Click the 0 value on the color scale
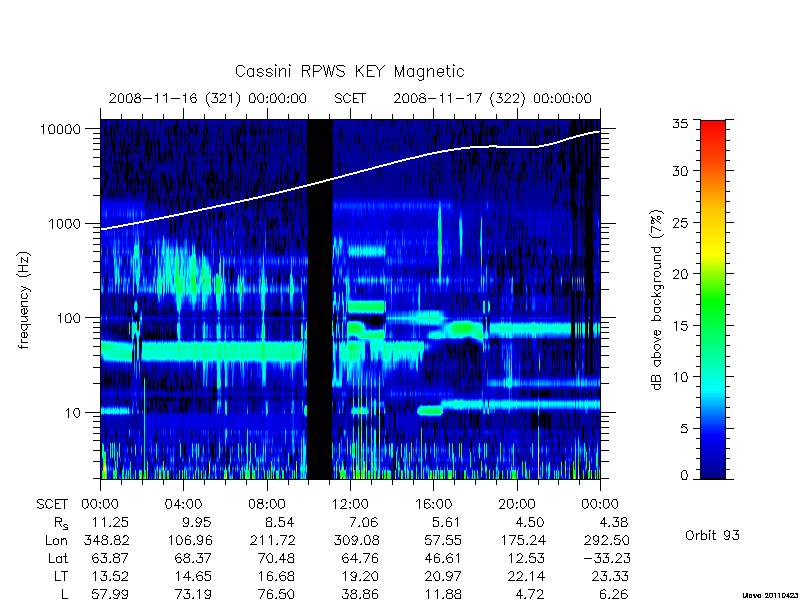800x600 pixels. click(x=684, y=475)
